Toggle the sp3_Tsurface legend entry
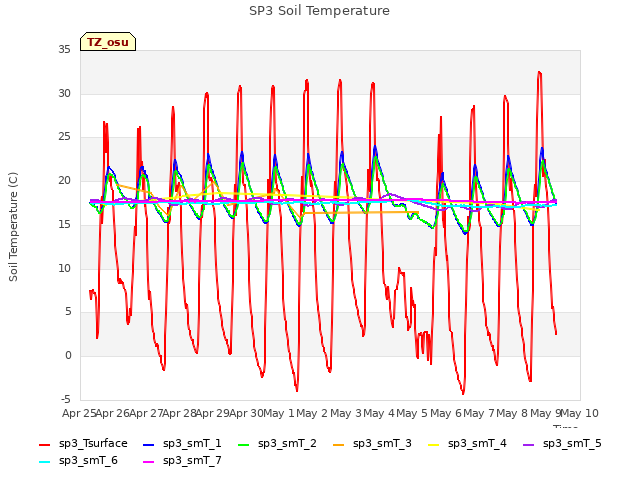The width and height of the screenshot is (640, 480). coord(83,444)
